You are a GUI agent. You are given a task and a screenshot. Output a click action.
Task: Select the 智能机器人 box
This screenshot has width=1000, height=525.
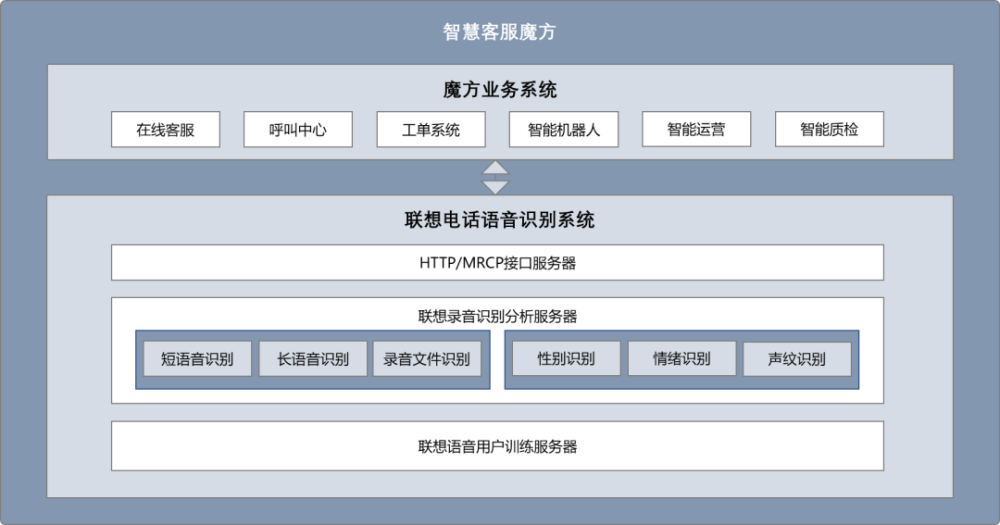(564, 129)
